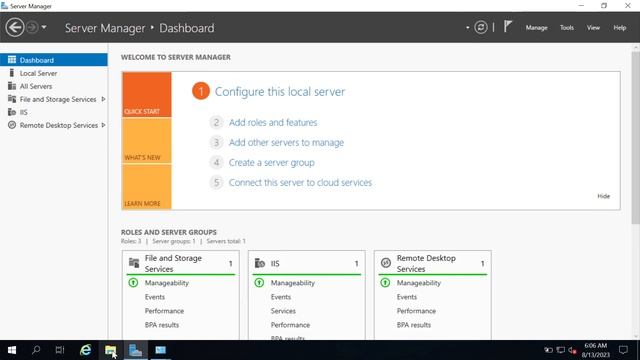Expand Remote Desktop Services sidebar arrow
640x360 pixels.
click(103, 125)
